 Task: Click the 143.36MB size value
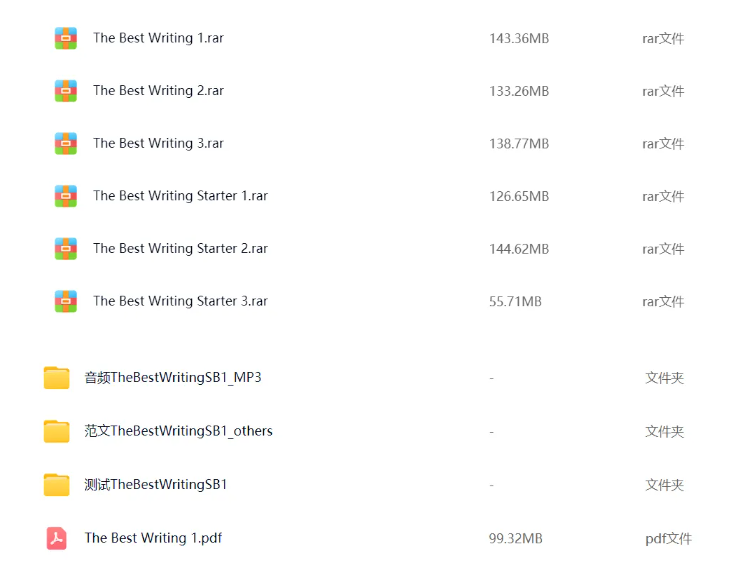[519, 39]
